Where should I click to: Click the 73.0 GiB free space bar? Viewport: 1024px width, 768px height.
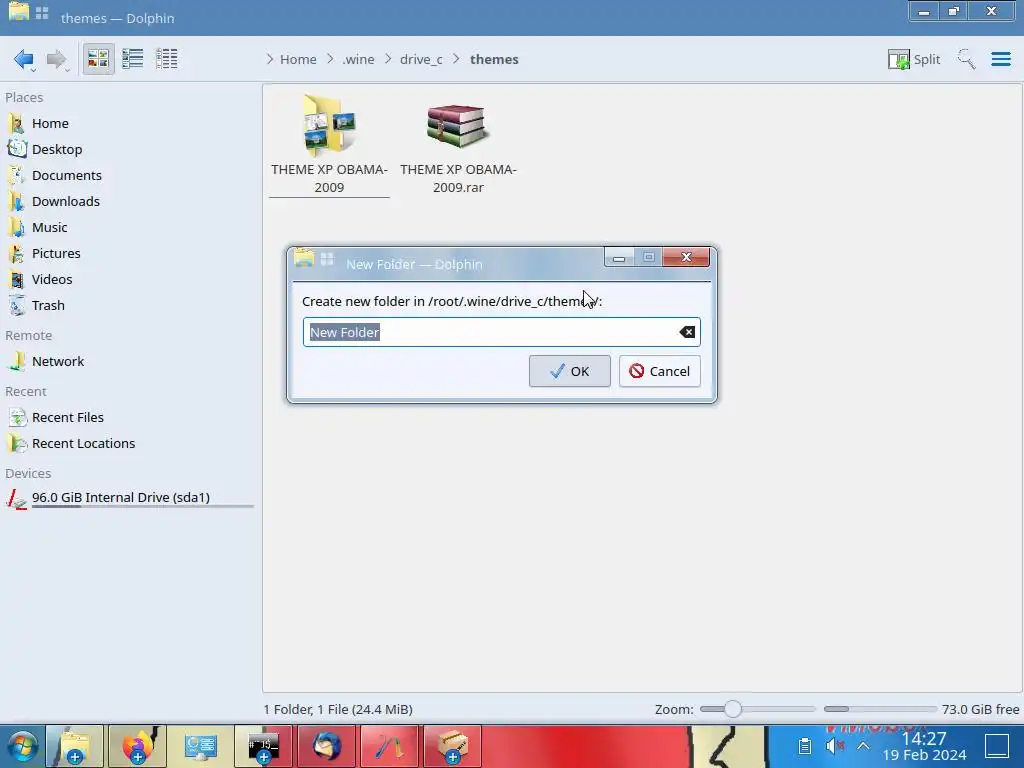[x=880, y=709]
